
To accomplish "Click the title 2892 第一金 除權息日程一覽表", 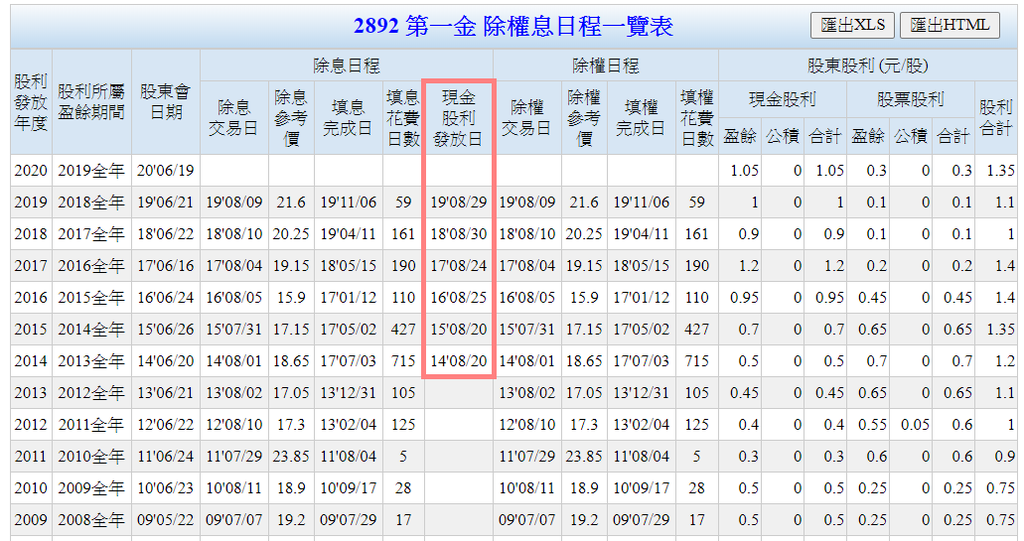I will click(513, 26).
